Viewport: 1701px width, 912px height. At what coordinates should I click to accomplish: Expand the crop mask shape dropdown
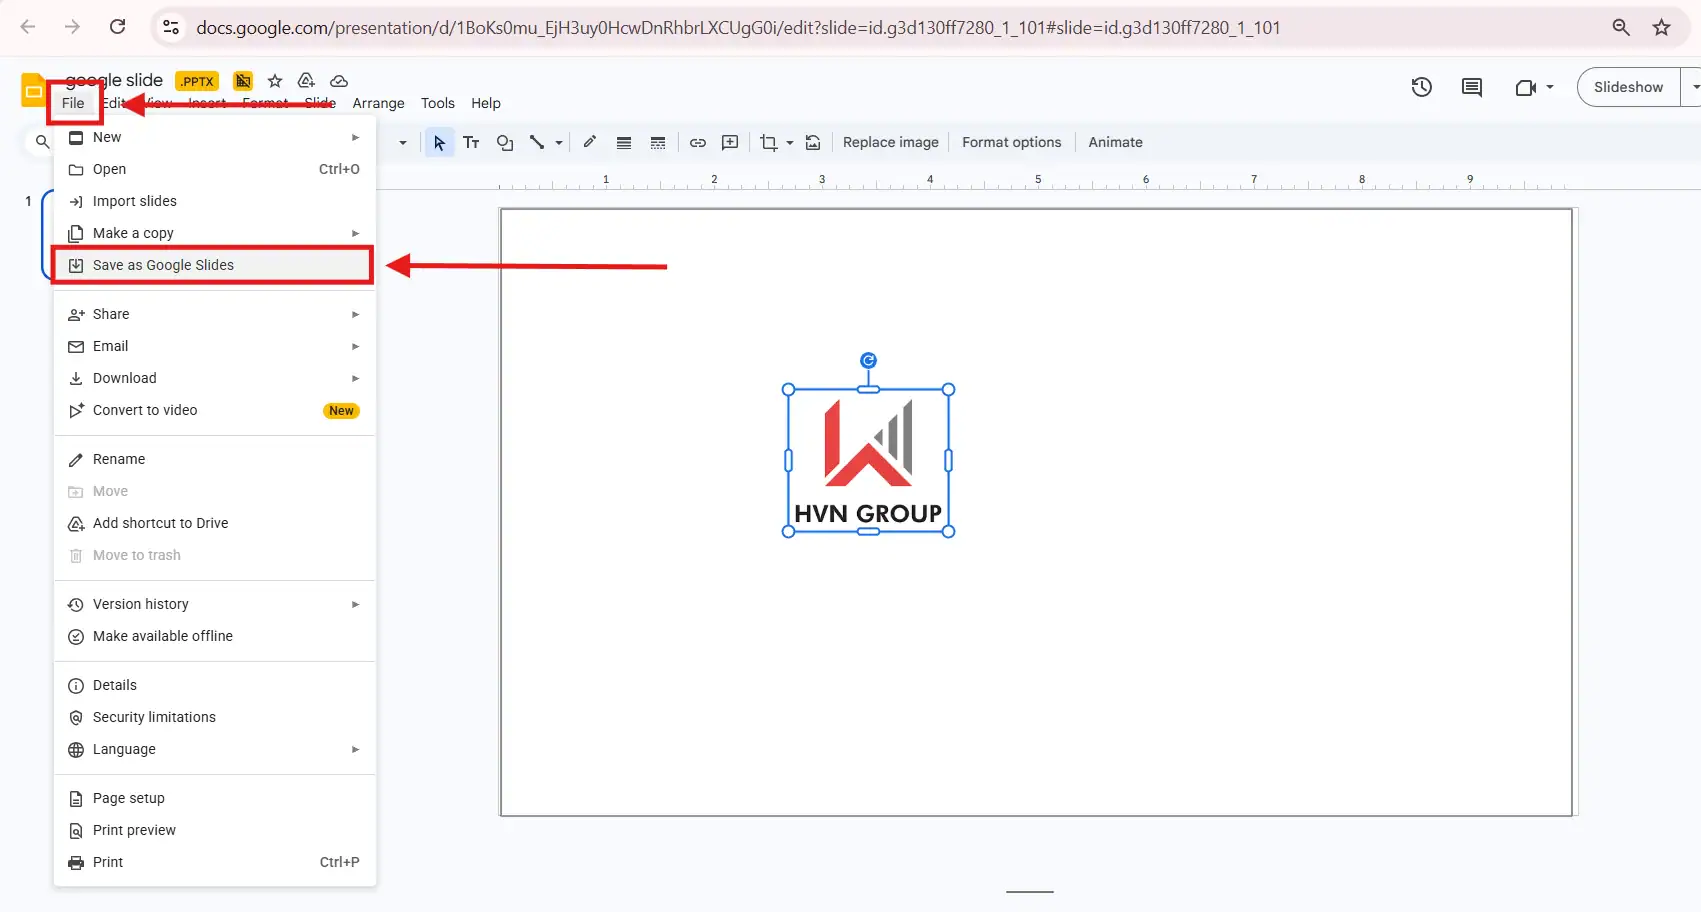(x=790, y=143)
